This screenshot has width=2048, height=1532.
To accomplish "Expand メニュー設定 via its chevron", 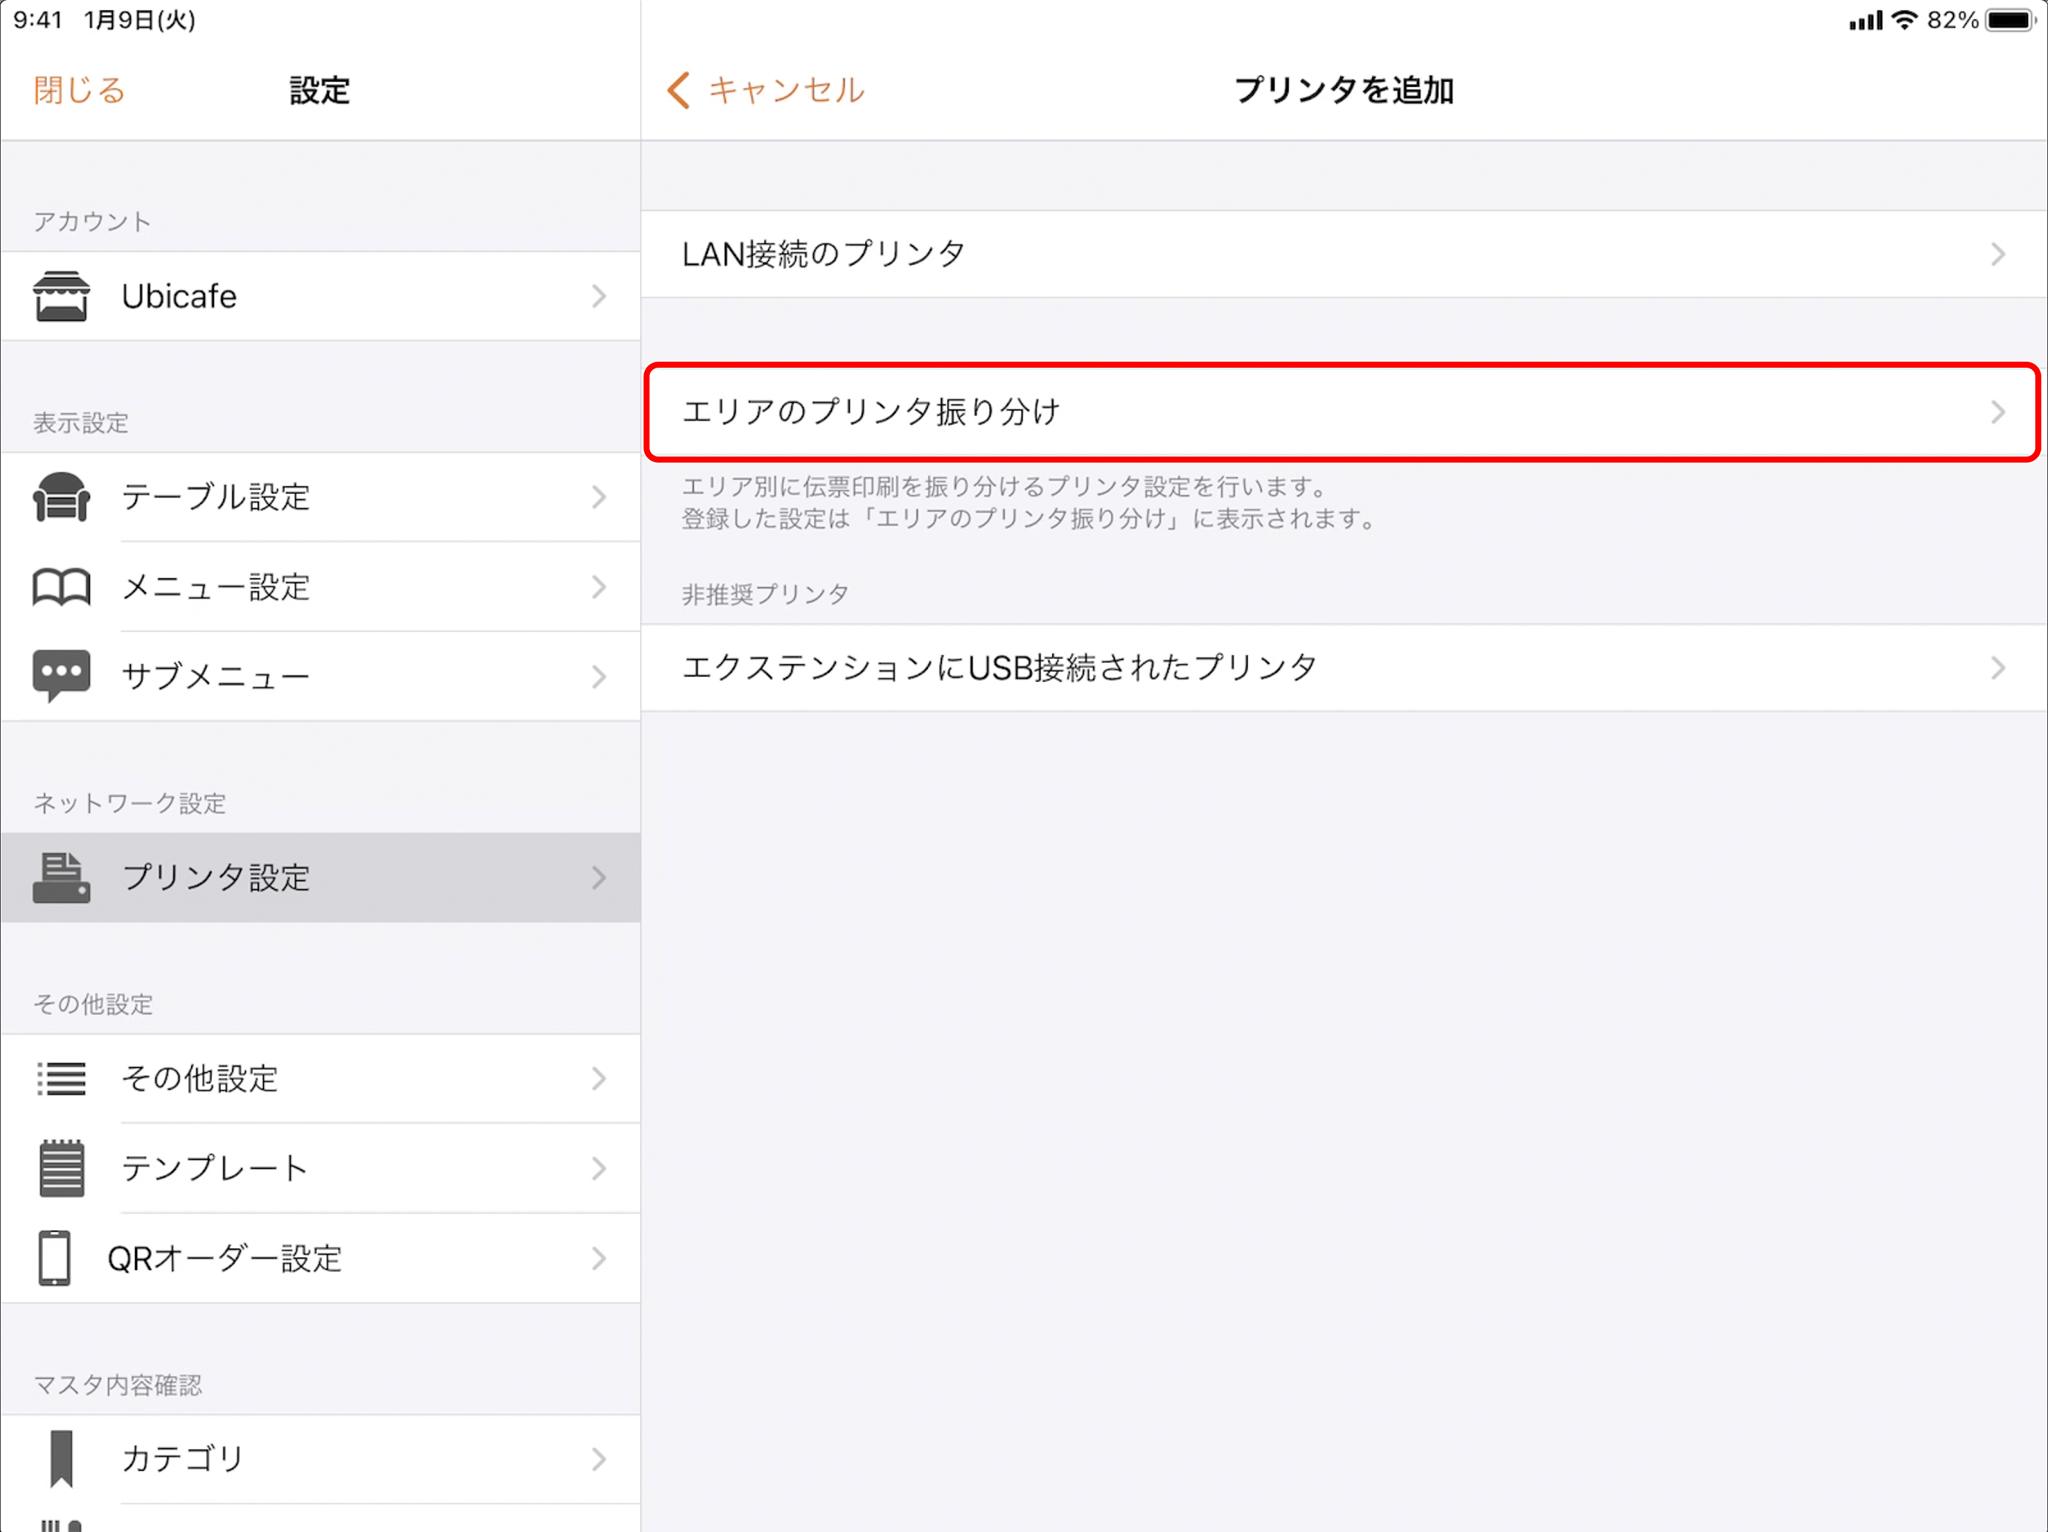I will click(599, 587).
